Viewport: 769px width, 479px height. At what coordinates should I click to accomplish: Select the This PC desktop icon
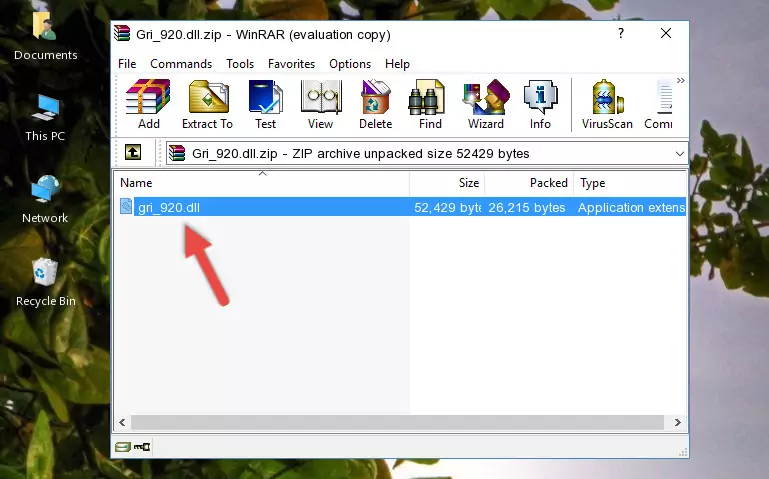pyautogui.click(x=45, y=118)
